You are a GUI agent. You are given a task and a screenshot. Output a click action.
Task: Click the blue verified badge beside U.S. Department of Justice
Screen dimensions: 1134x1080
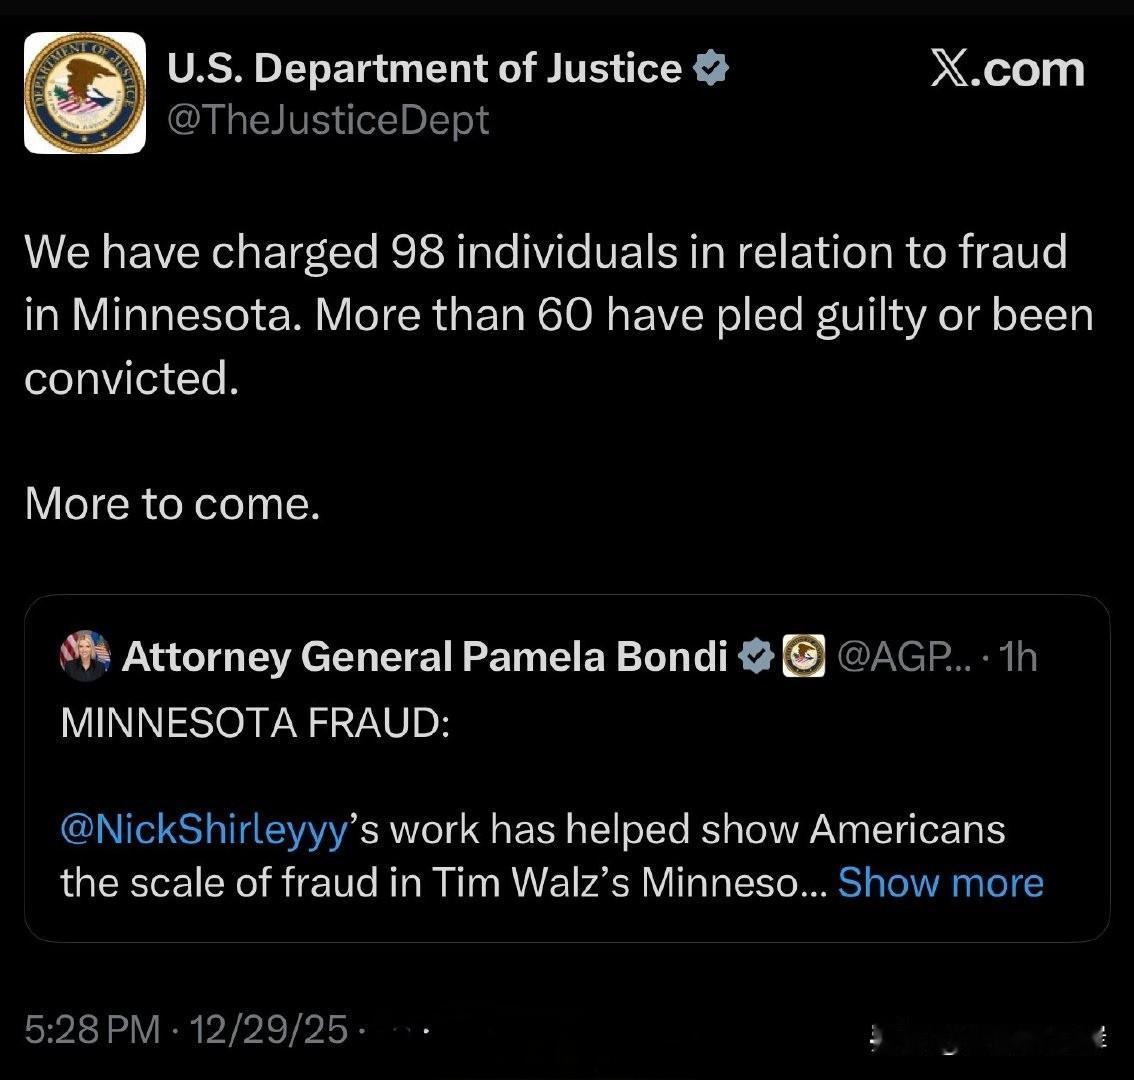[711, 69]
